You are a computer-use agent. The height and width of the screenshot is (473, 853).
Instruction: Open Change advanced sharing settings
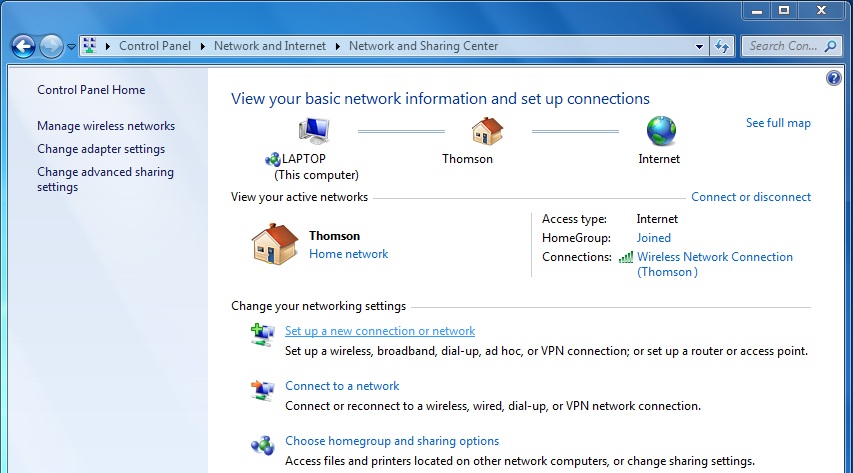coord(105,179)
